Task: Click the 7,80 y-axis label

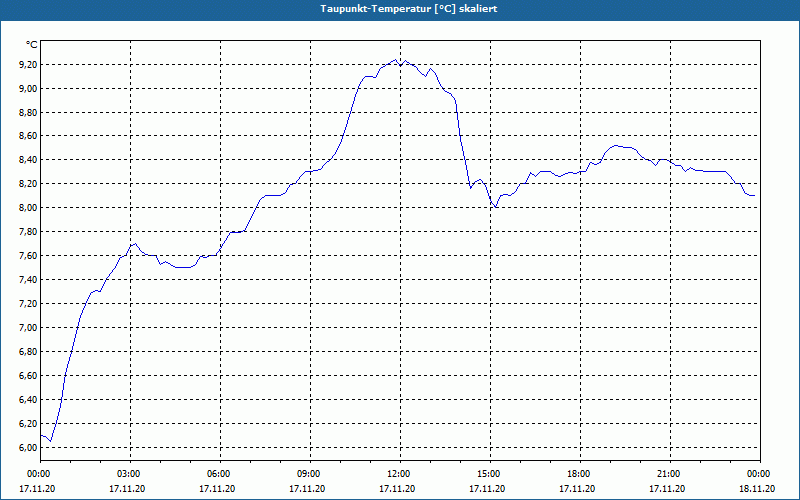Action: point(28,232)
